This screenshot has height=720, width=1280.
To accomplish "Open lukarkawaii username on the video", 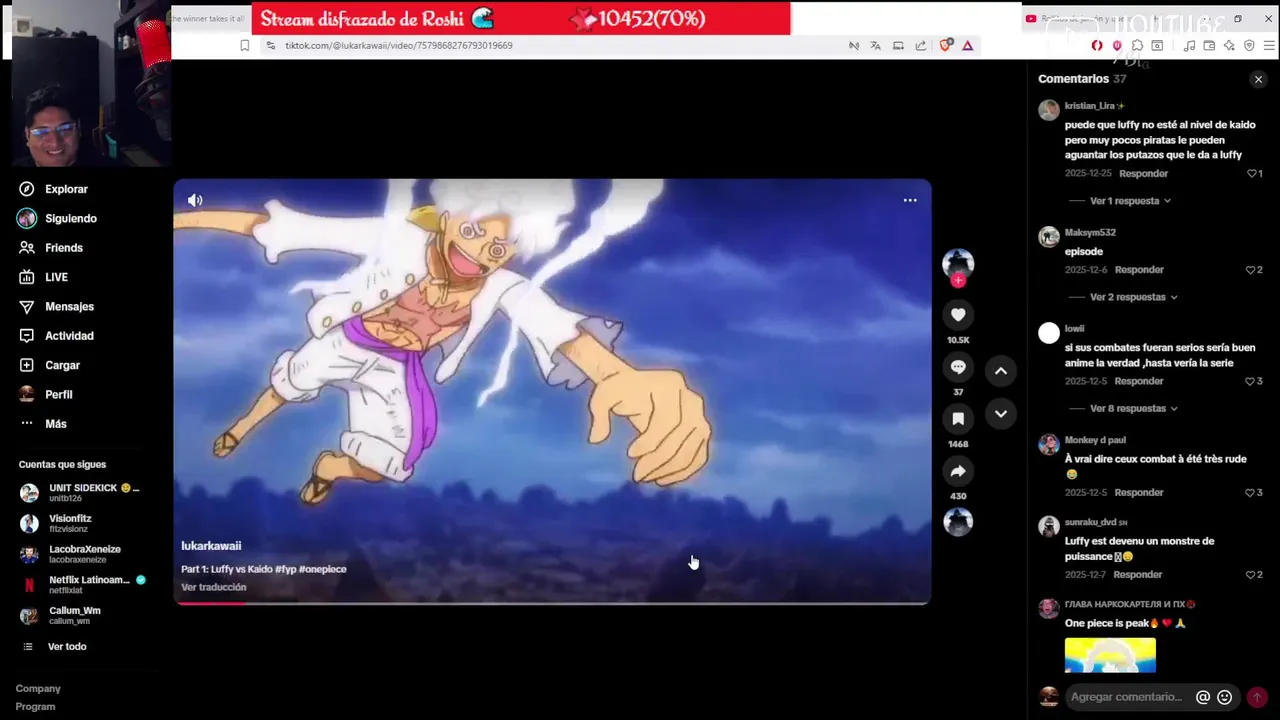I will (211, 546).
